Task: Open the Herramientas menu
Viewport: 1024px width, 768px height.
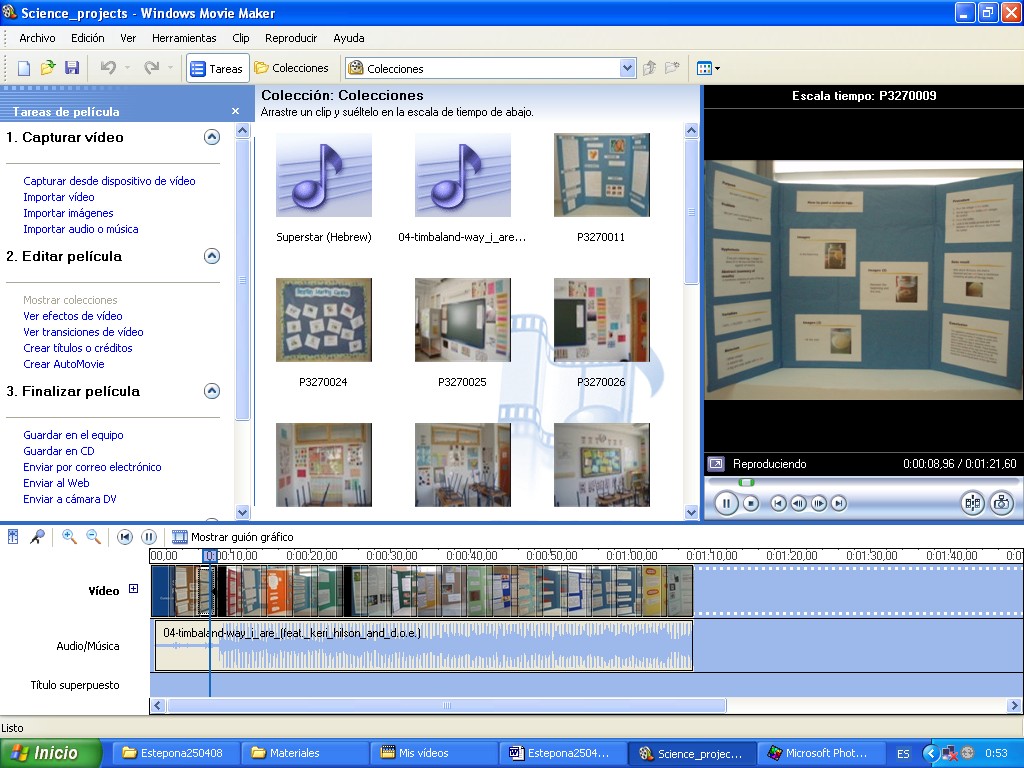Action: (184, 38)
